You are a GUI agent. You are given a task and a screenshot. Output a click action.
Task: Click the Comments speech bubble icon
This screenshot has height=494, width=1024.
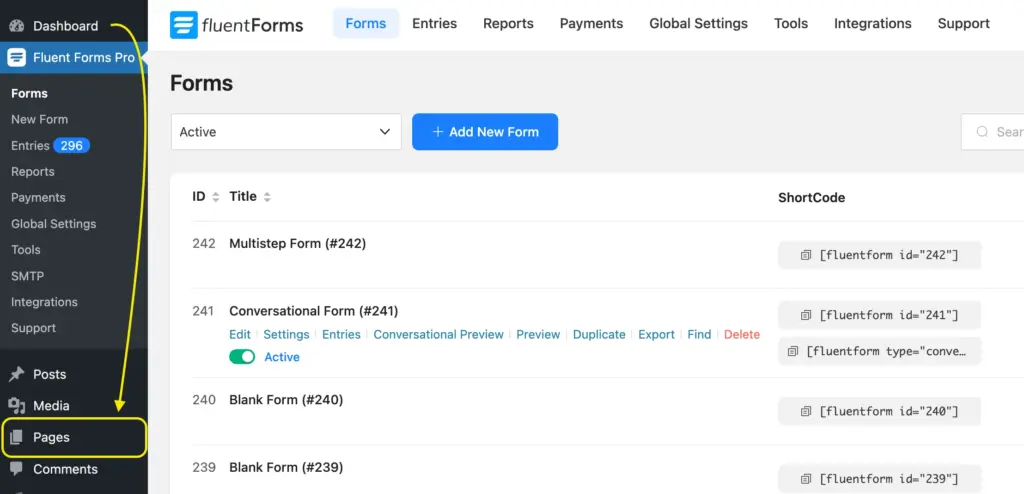coord(16,469)
